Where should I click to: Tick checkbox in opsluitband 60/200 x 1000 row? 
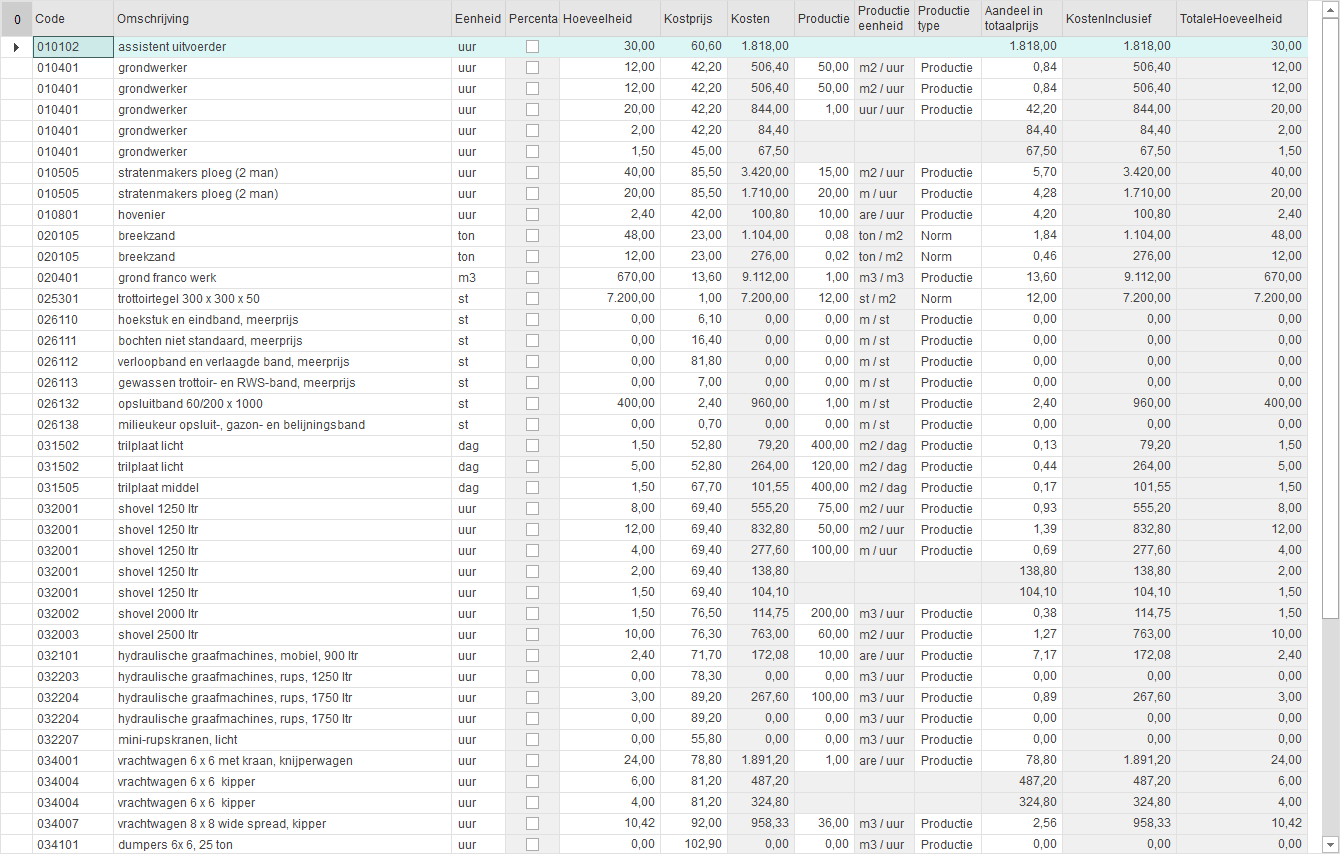[532, 404]
